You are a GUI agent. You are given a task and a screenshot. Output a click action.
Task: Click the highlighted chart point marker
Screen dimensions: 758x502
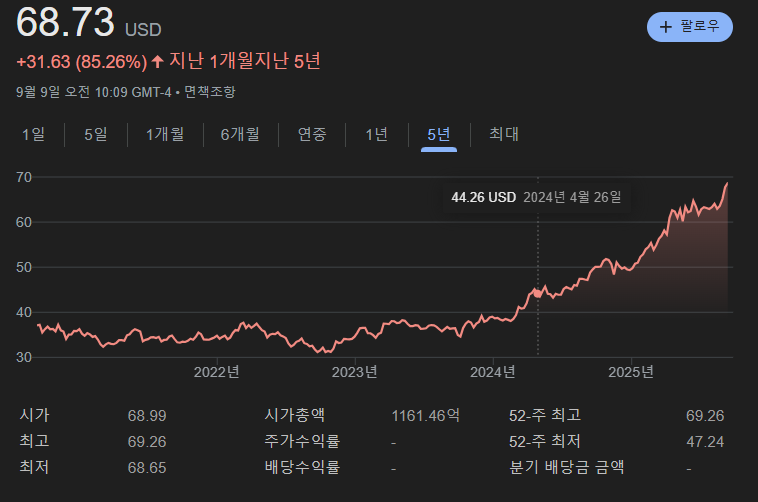538,294
